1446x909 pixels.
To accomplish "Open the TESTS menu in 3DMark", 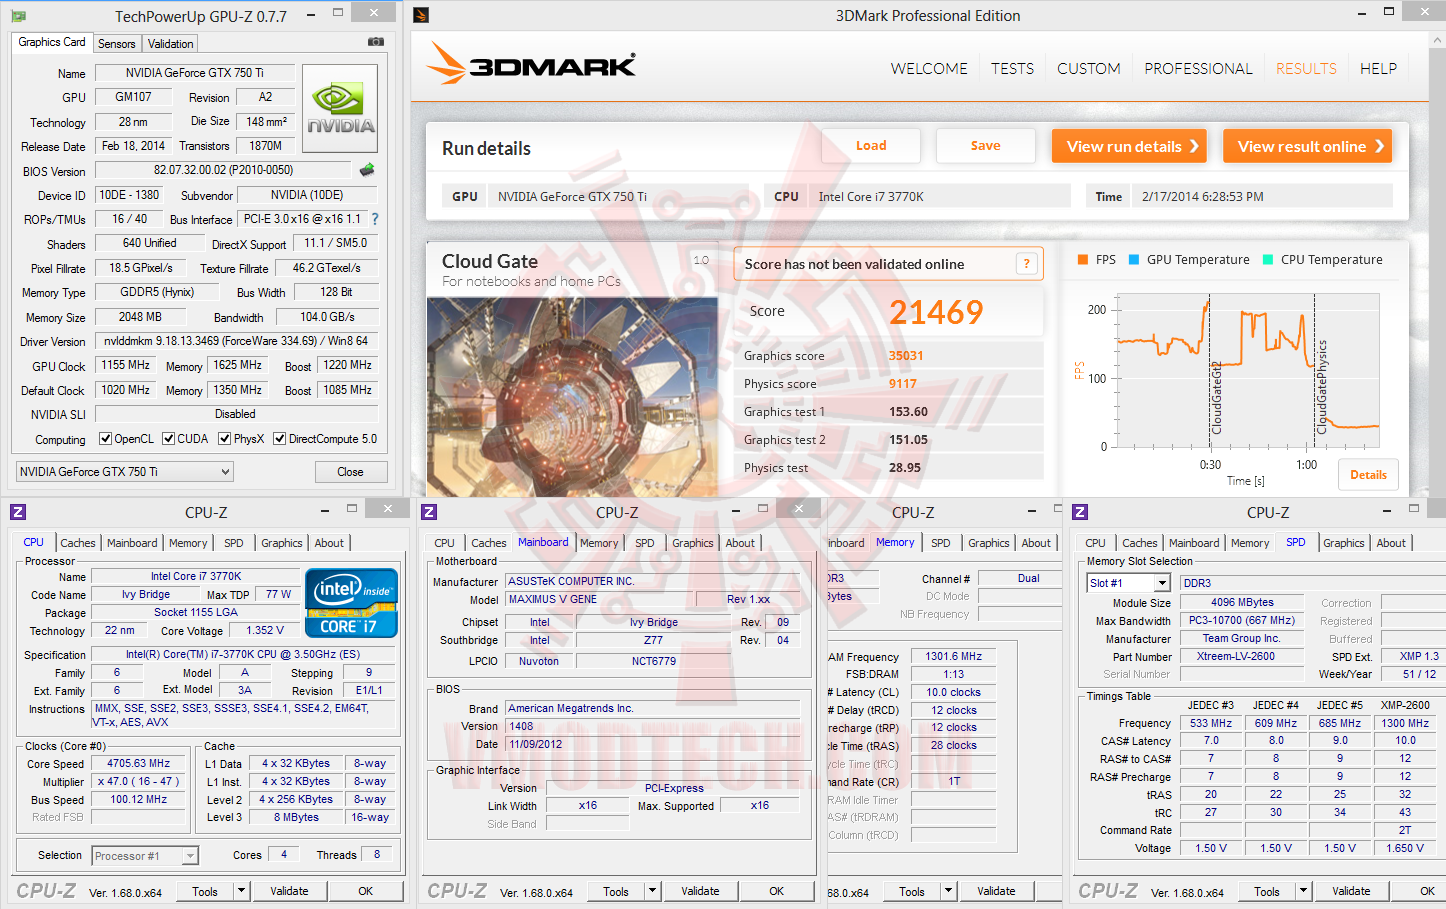I will (1012, 69).
